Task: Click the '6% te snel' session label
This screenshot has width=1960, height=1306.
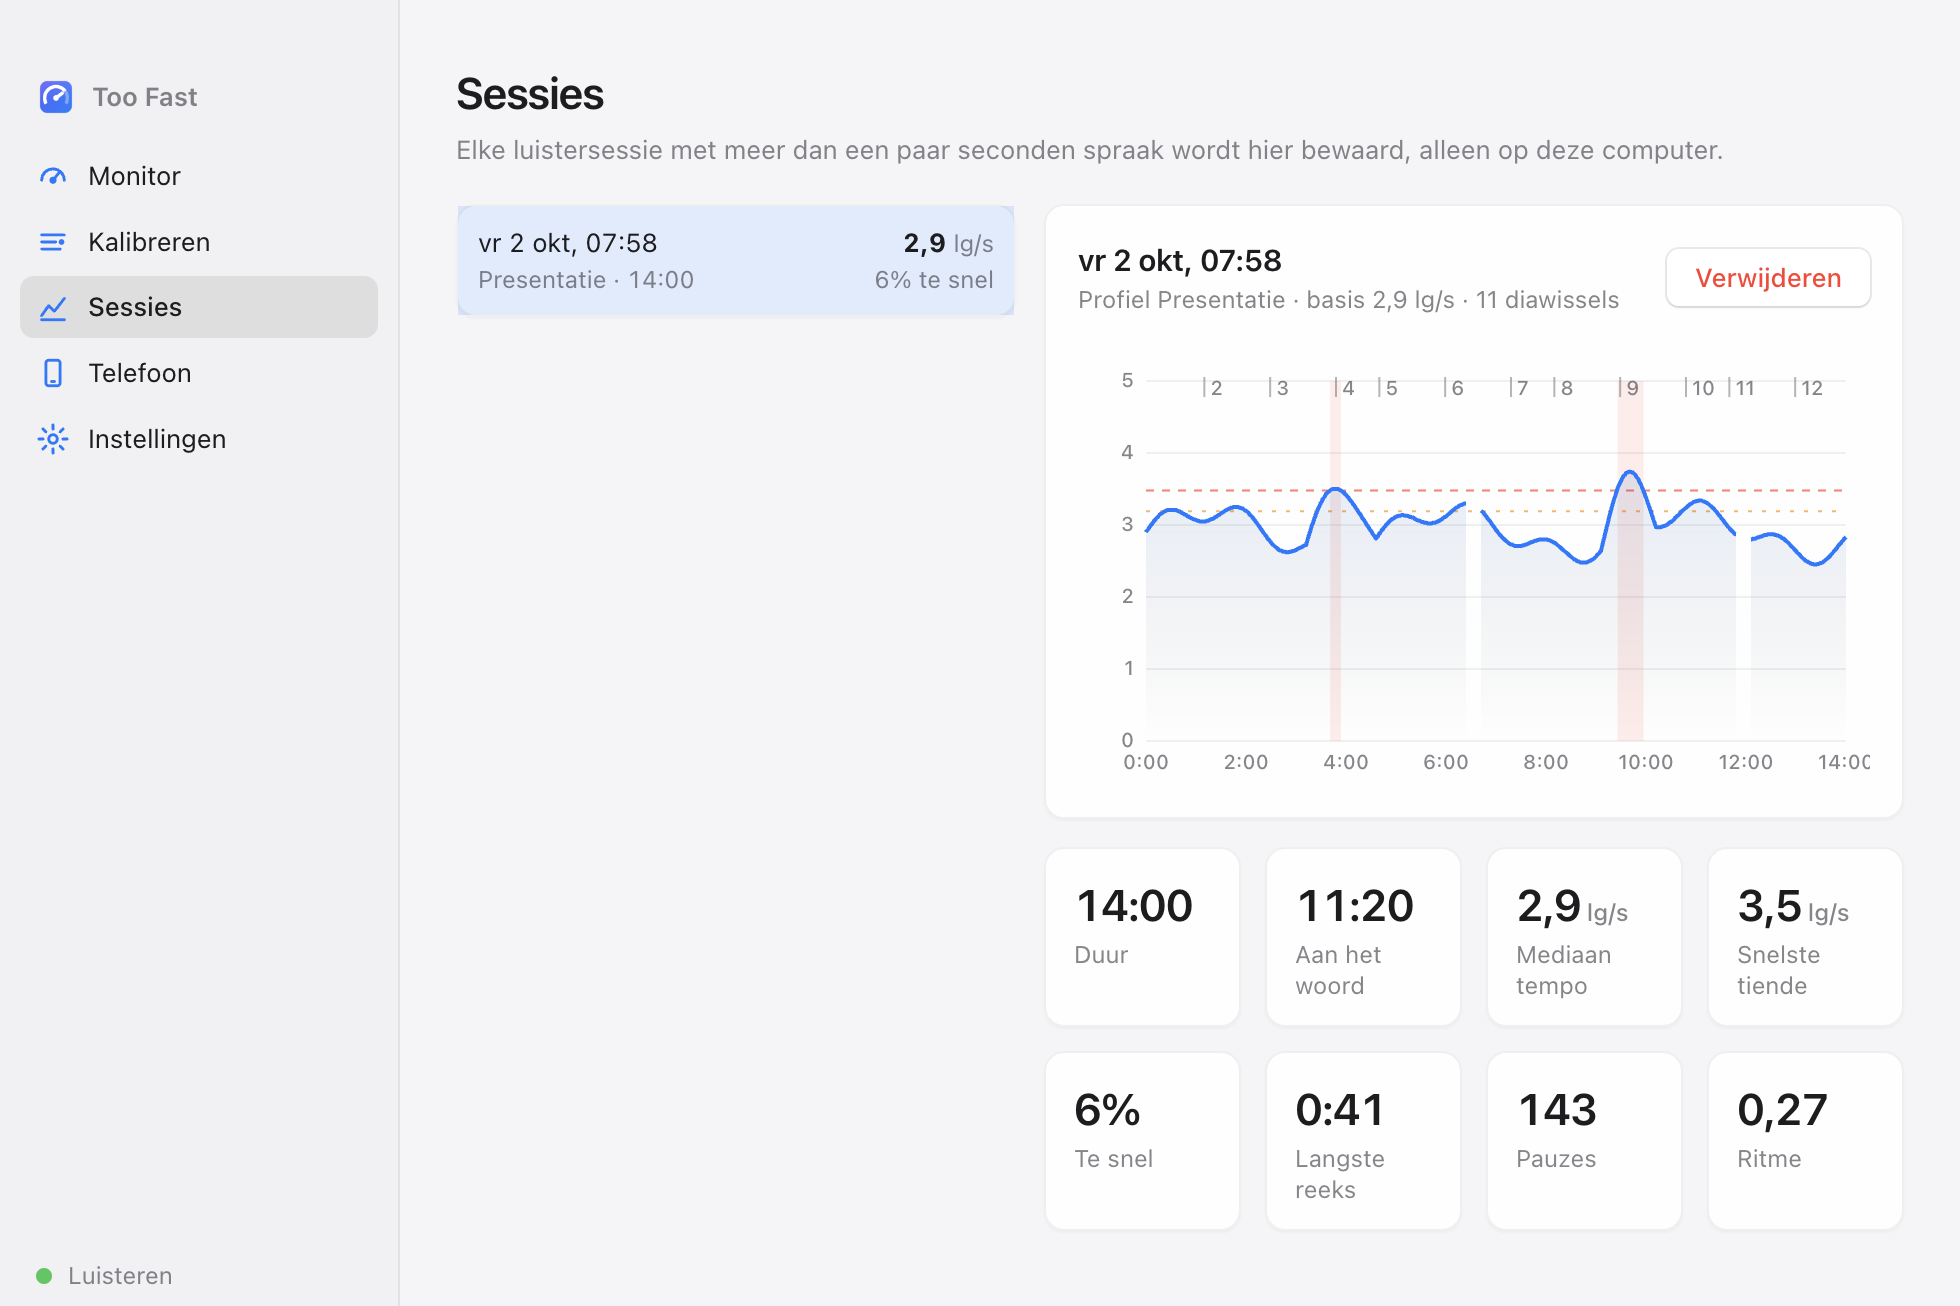Action: pyautogui.click(x=934, y=280)
